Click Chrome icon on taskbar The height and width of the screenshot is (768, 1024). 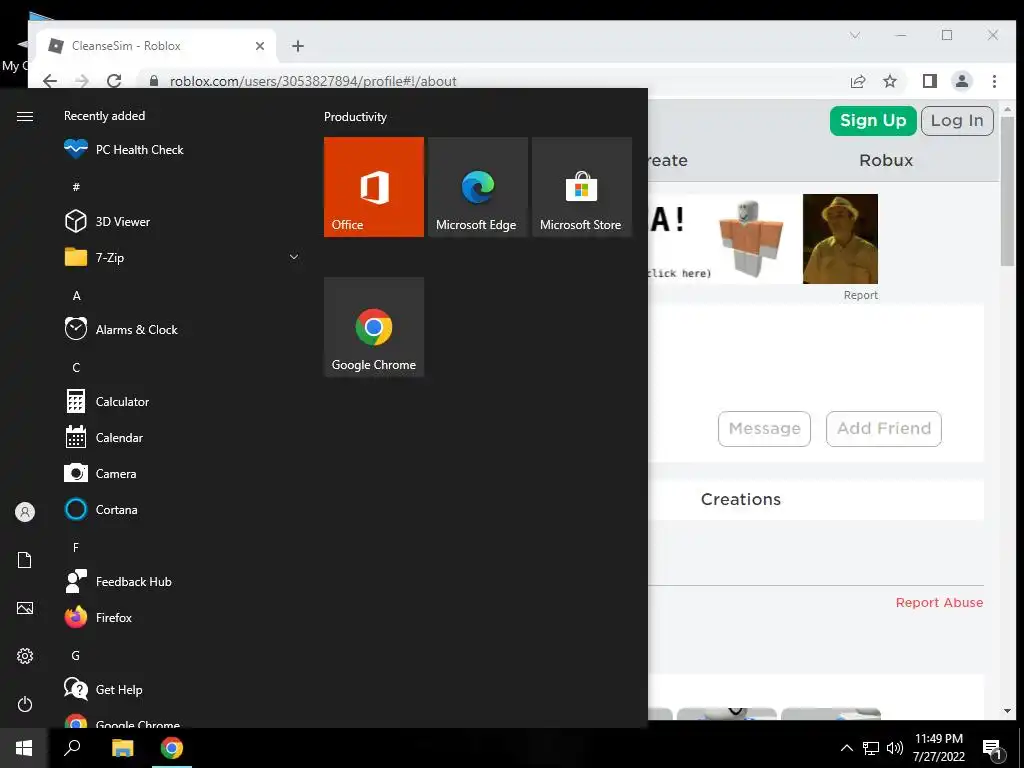172,748
